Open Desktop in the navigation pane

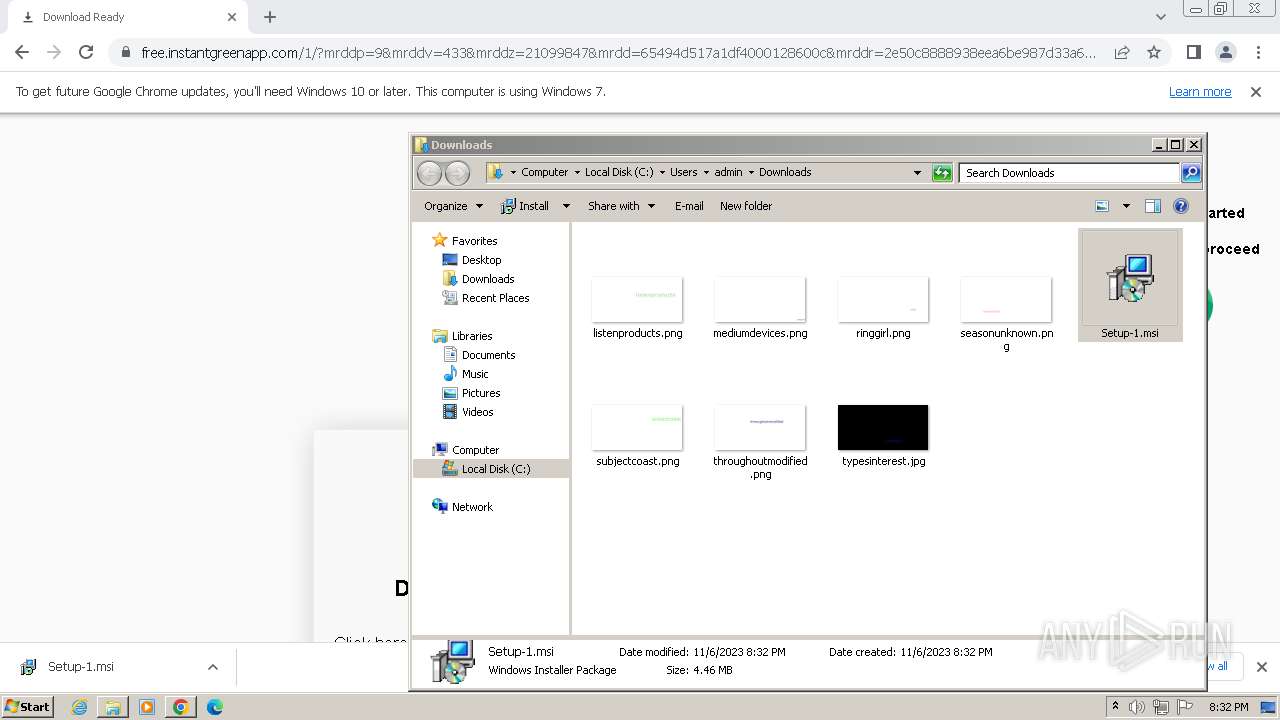tap(481, 260)
